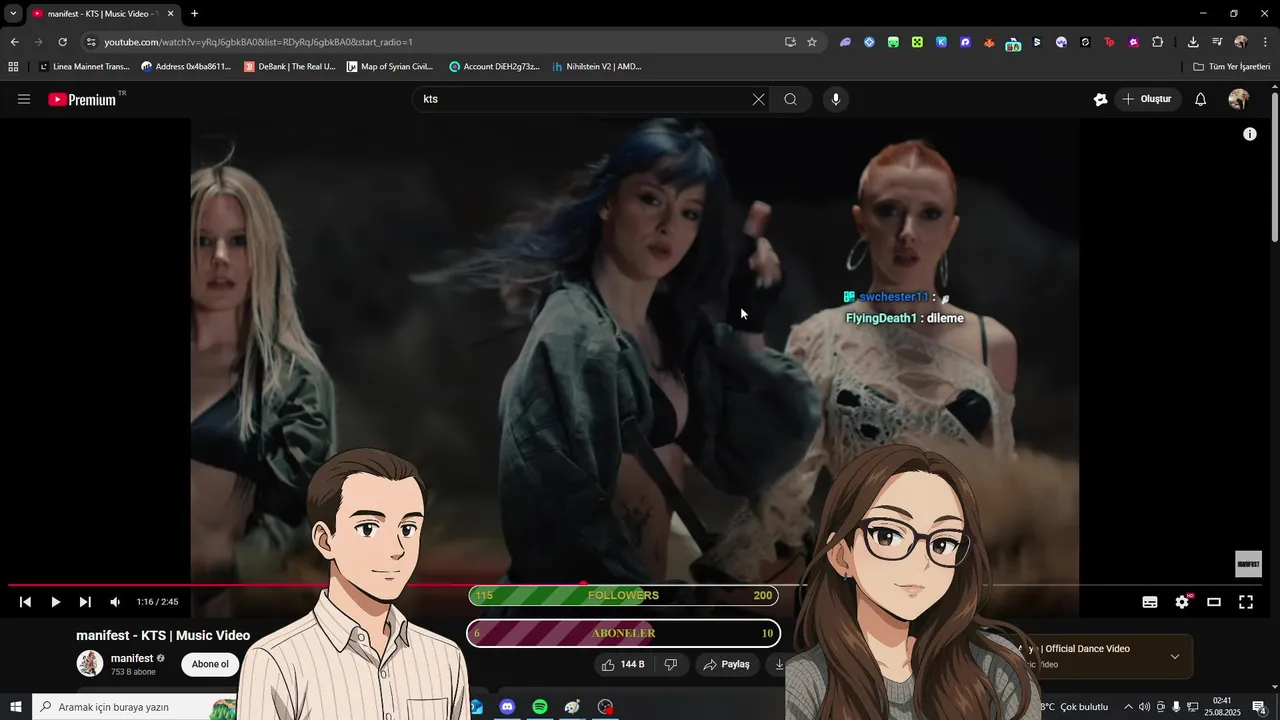1280x720 pixels.
Task: Open Linea Mainnet Trans... bookmark
Action: [x=84, y=67]
